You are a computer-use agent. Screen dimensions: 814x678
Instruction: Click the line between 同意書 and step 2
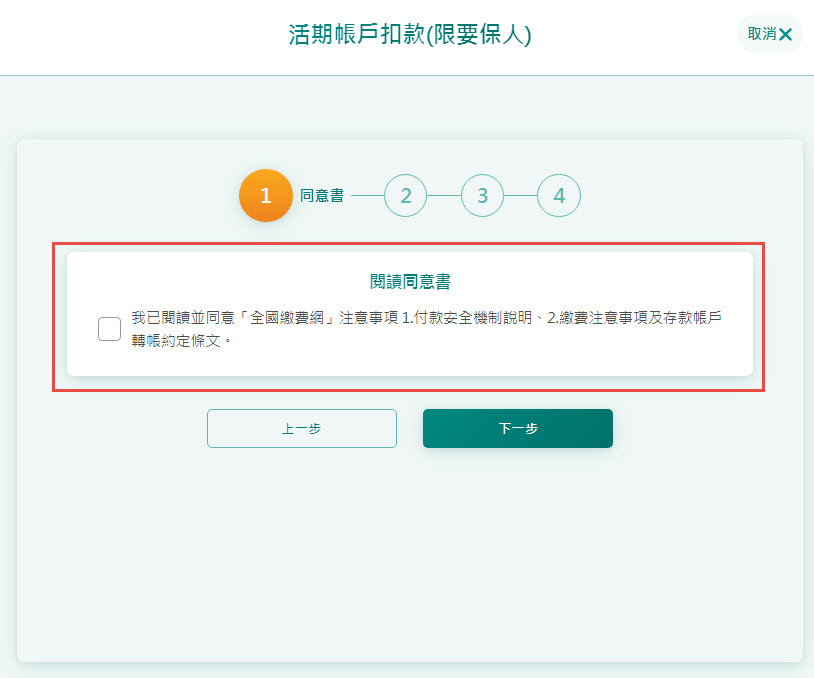tap(366, 196)
